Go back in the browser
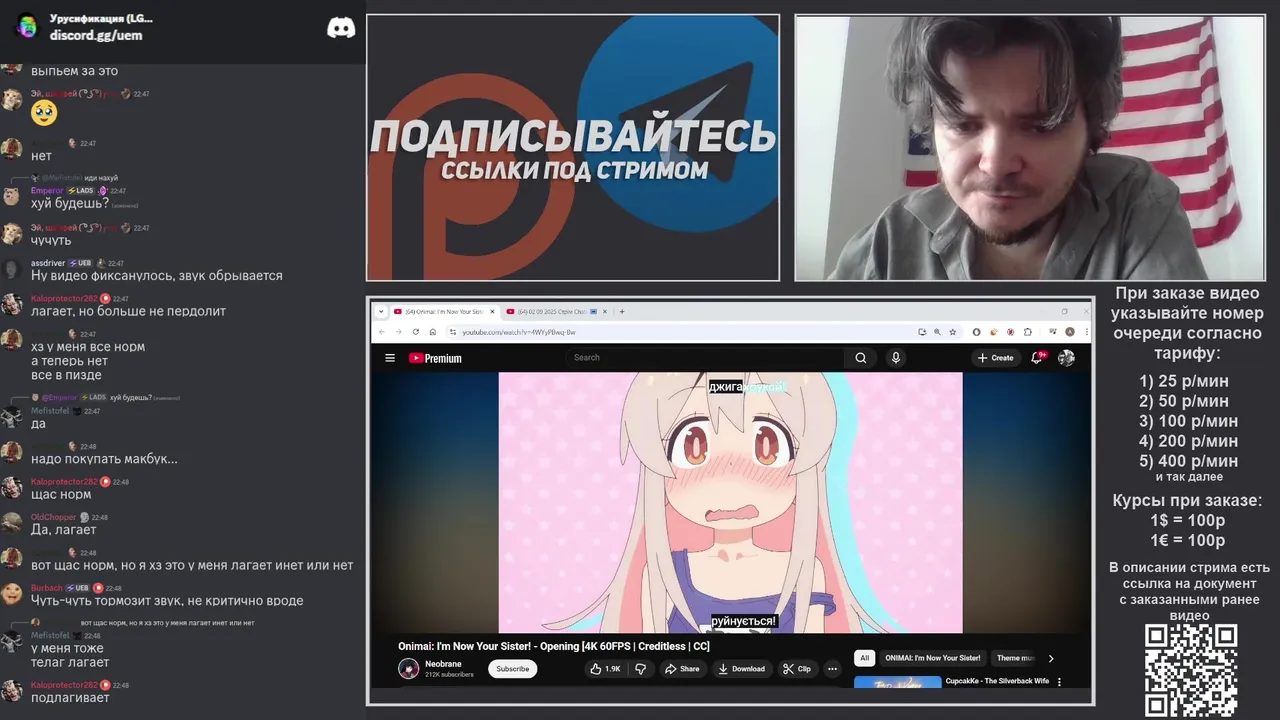This screenshot has width=1280, height=720. pyautogui.click(x=381, y=332)
